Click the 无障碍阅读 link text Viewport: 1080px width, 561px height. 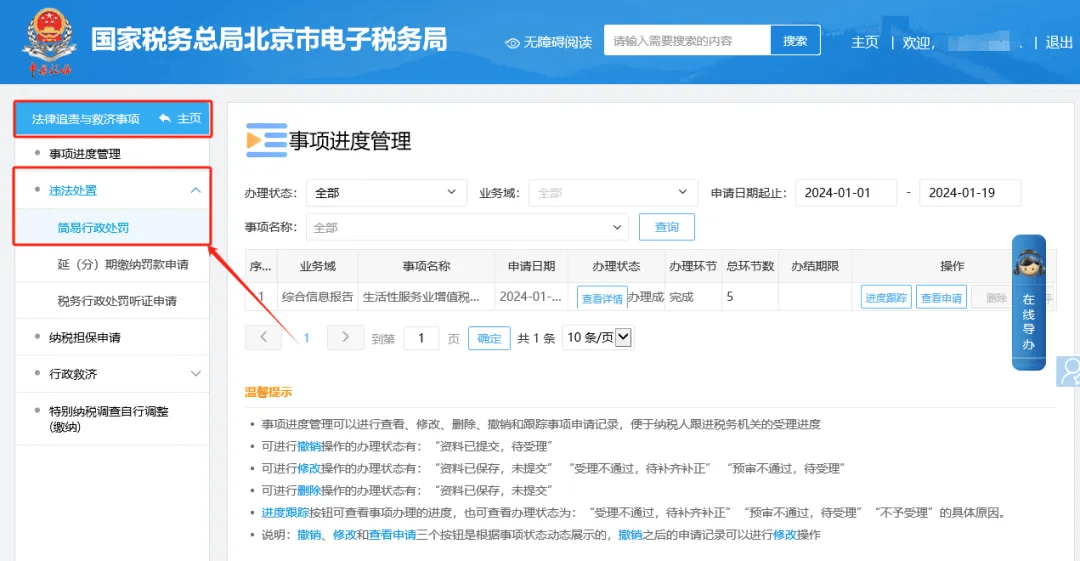pyautogui.click(x=557, y=43)
